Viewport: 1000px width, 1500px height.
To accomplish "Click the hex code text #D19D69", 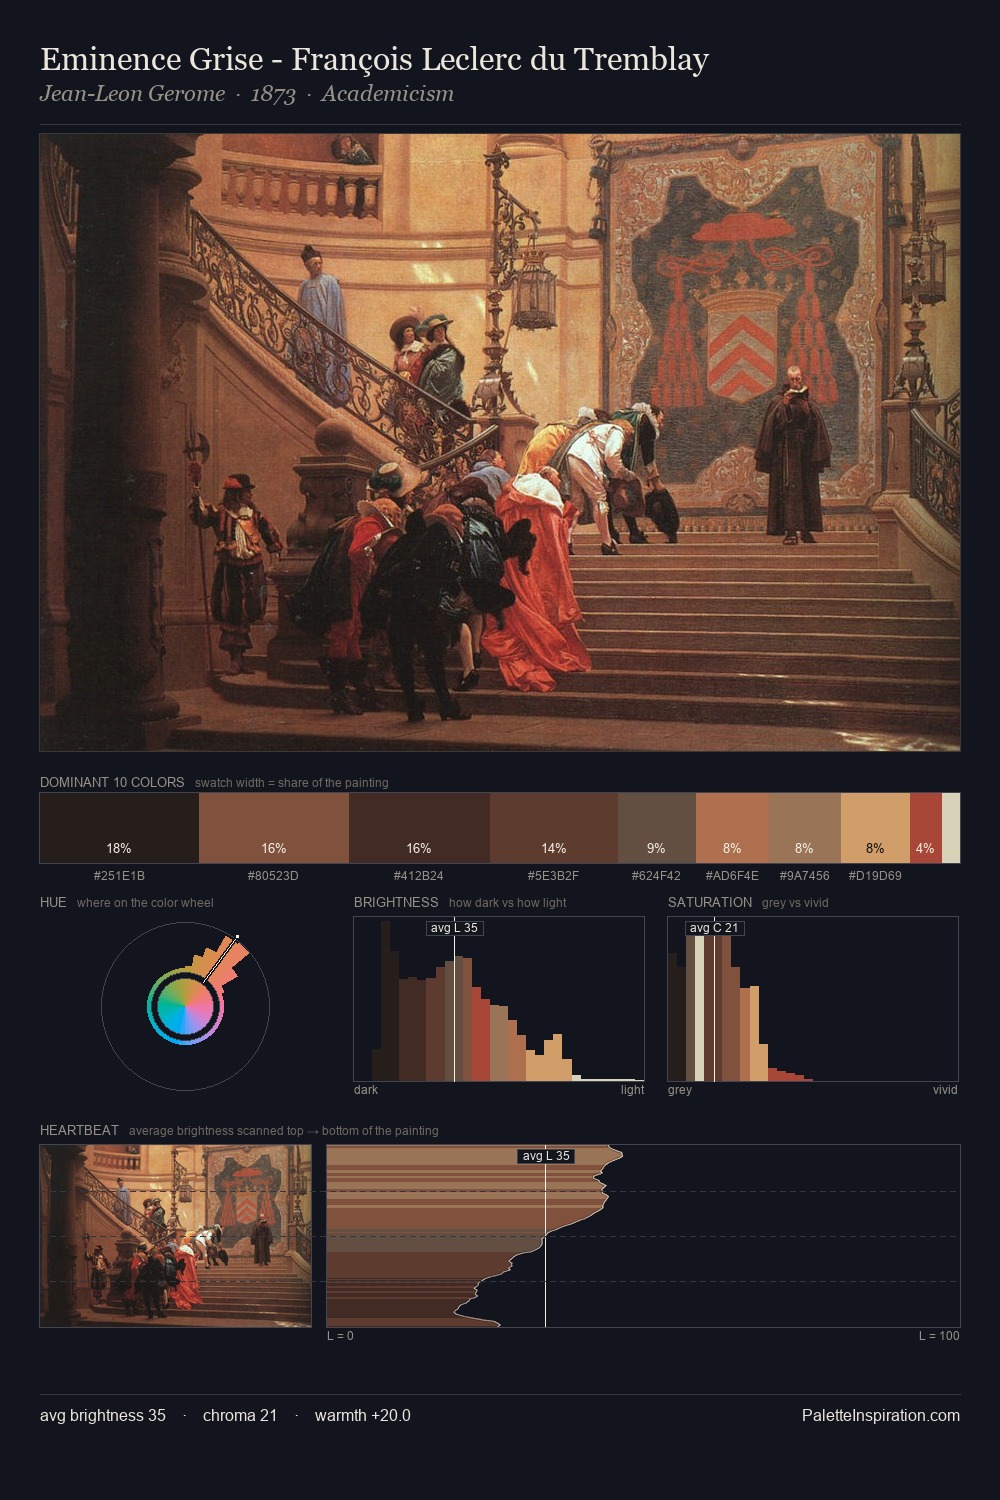I will coord(875,875).
